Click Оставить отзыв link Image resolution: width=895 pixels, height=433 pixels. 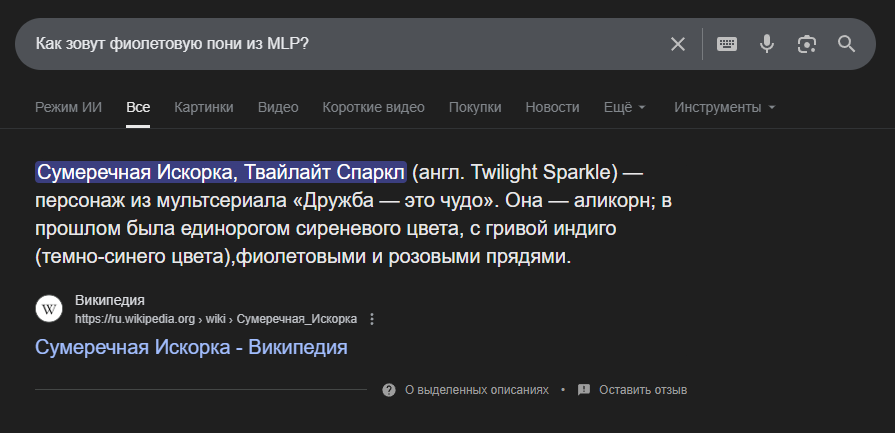coord(643,390)
